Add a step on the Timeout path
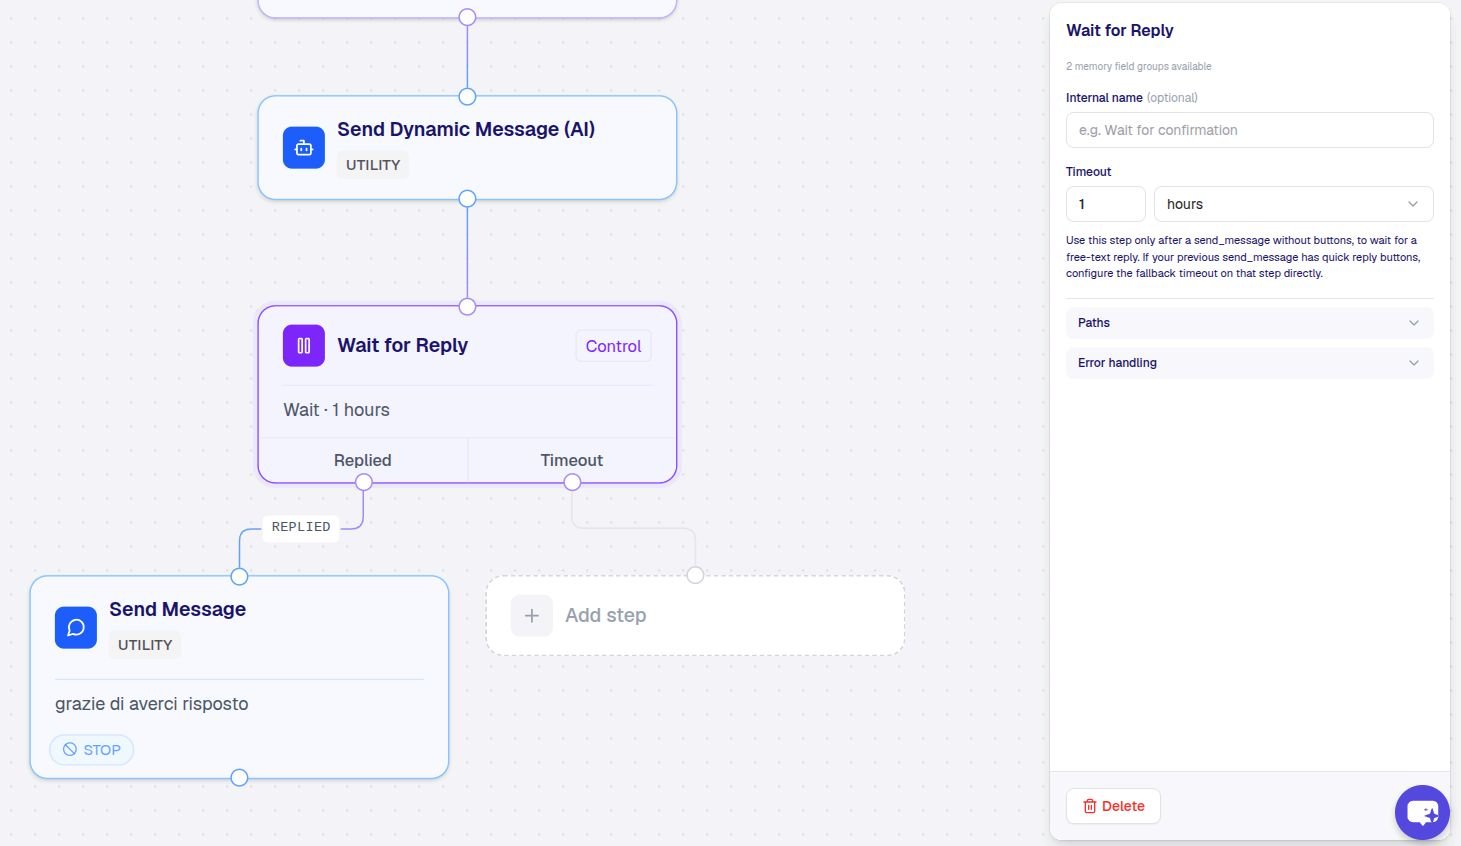 tap(695, 616)
